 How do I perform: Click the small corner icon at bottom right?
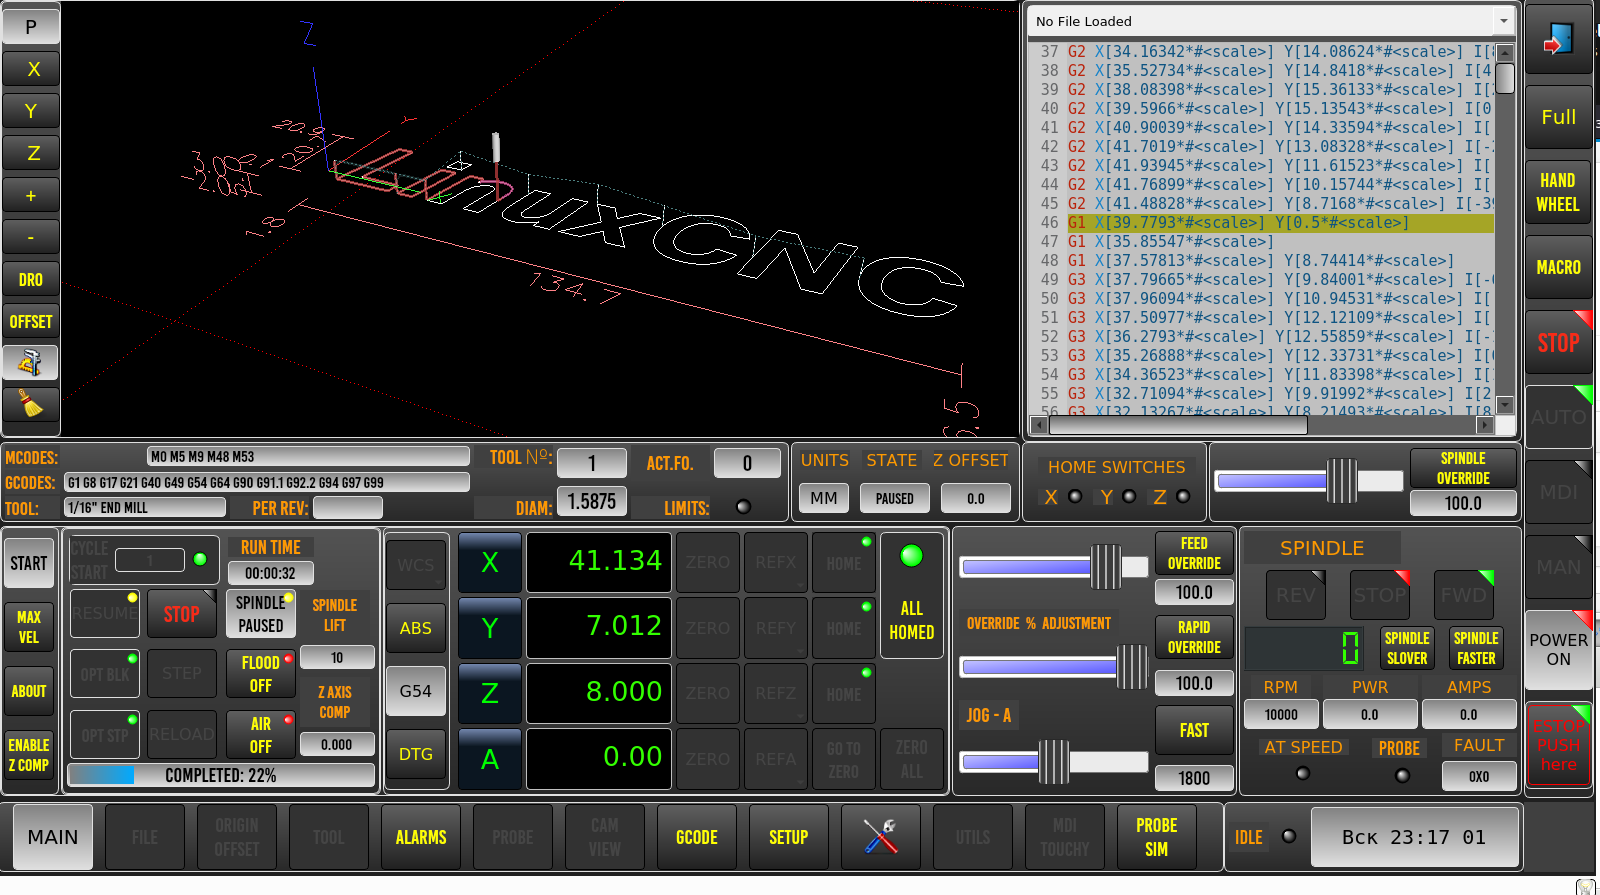(x=1586, y=887)
